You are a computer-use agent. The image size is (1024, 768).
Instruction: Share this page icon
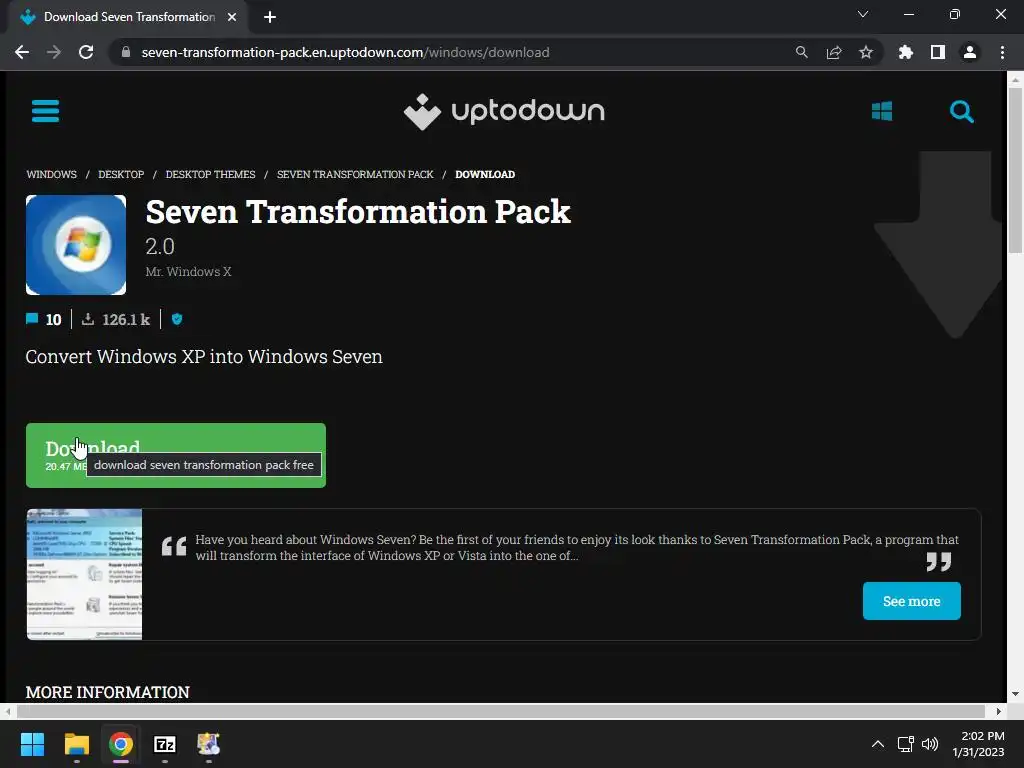point(833,52)
